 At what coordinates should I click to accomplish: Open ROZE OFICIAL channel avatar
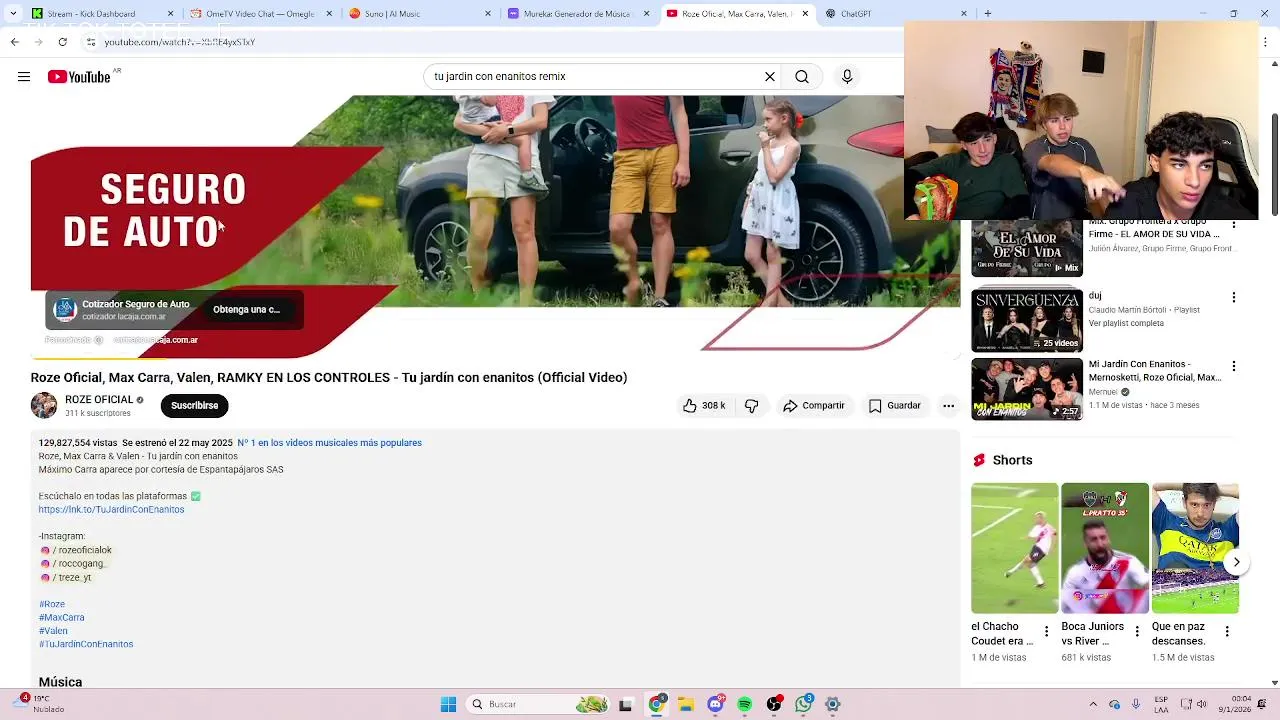point(44,405)
